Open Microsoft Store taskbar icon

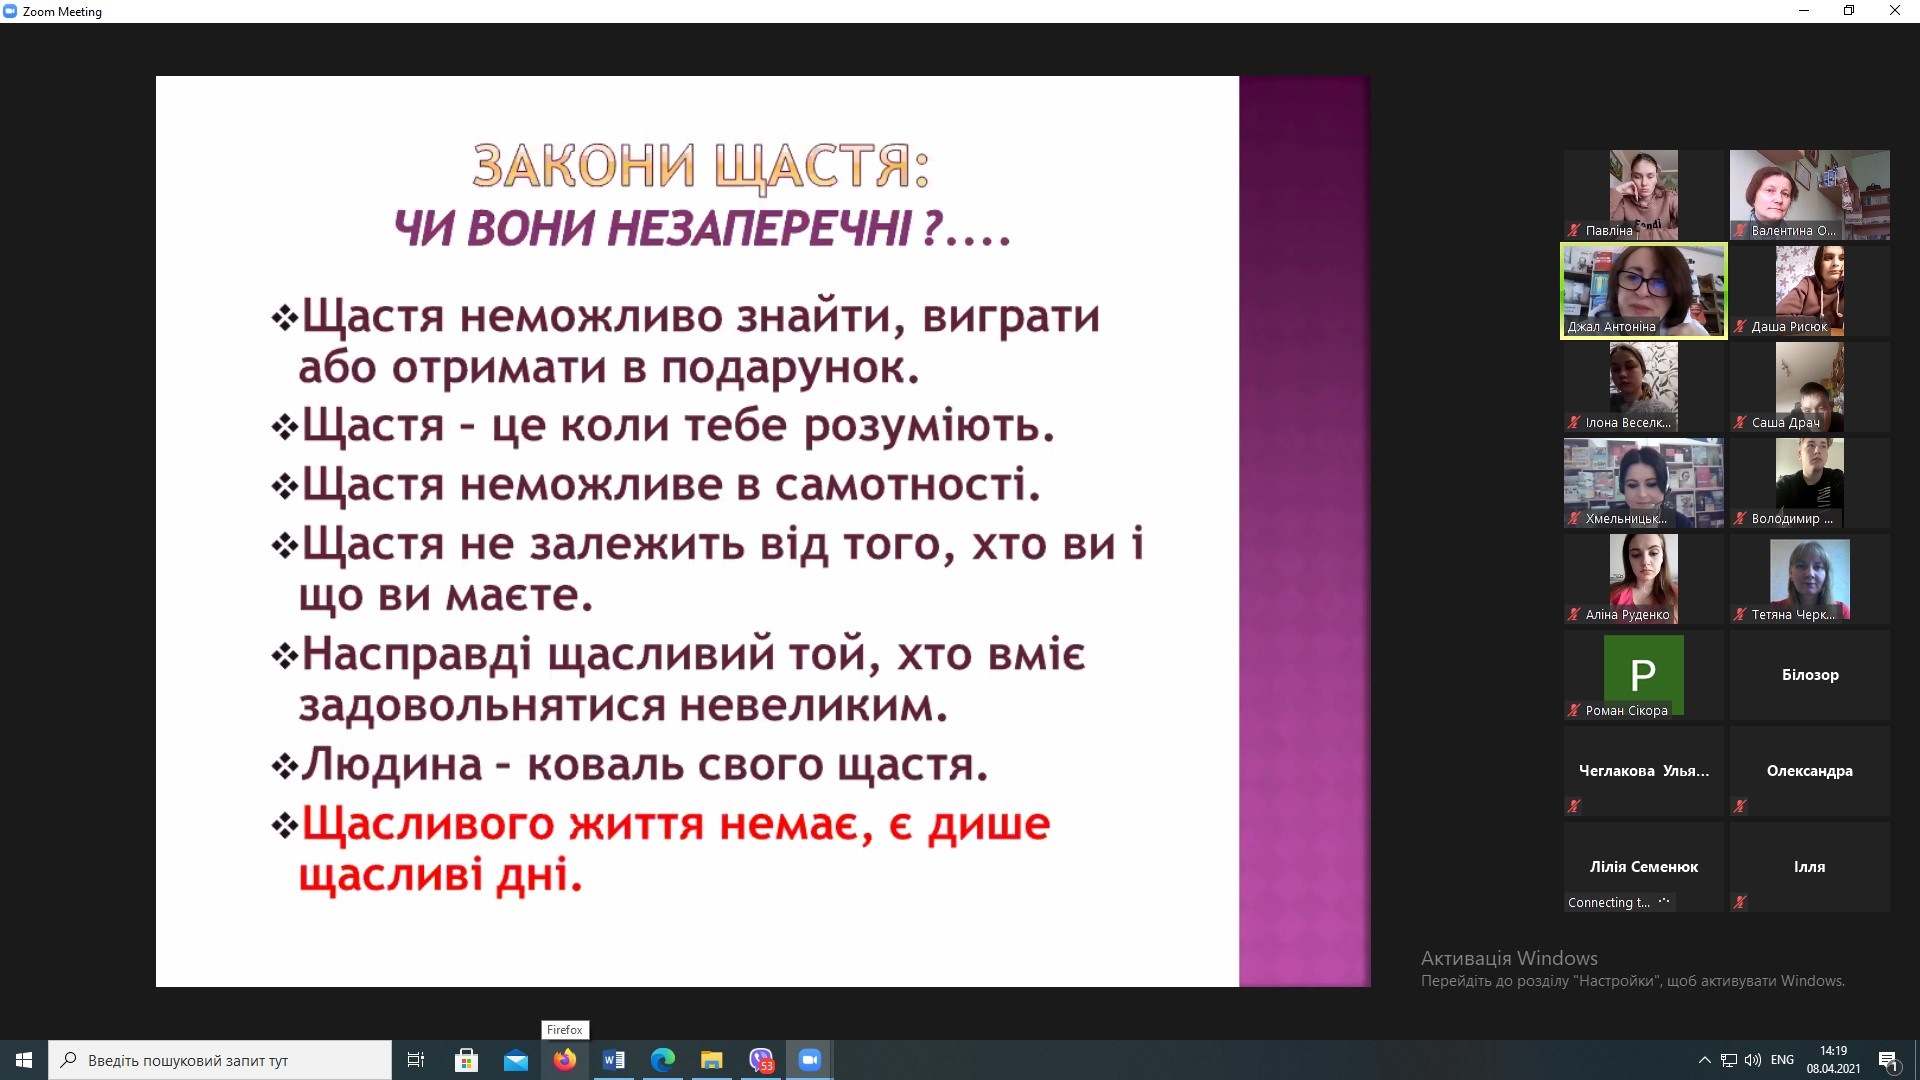pos(466,1060)
